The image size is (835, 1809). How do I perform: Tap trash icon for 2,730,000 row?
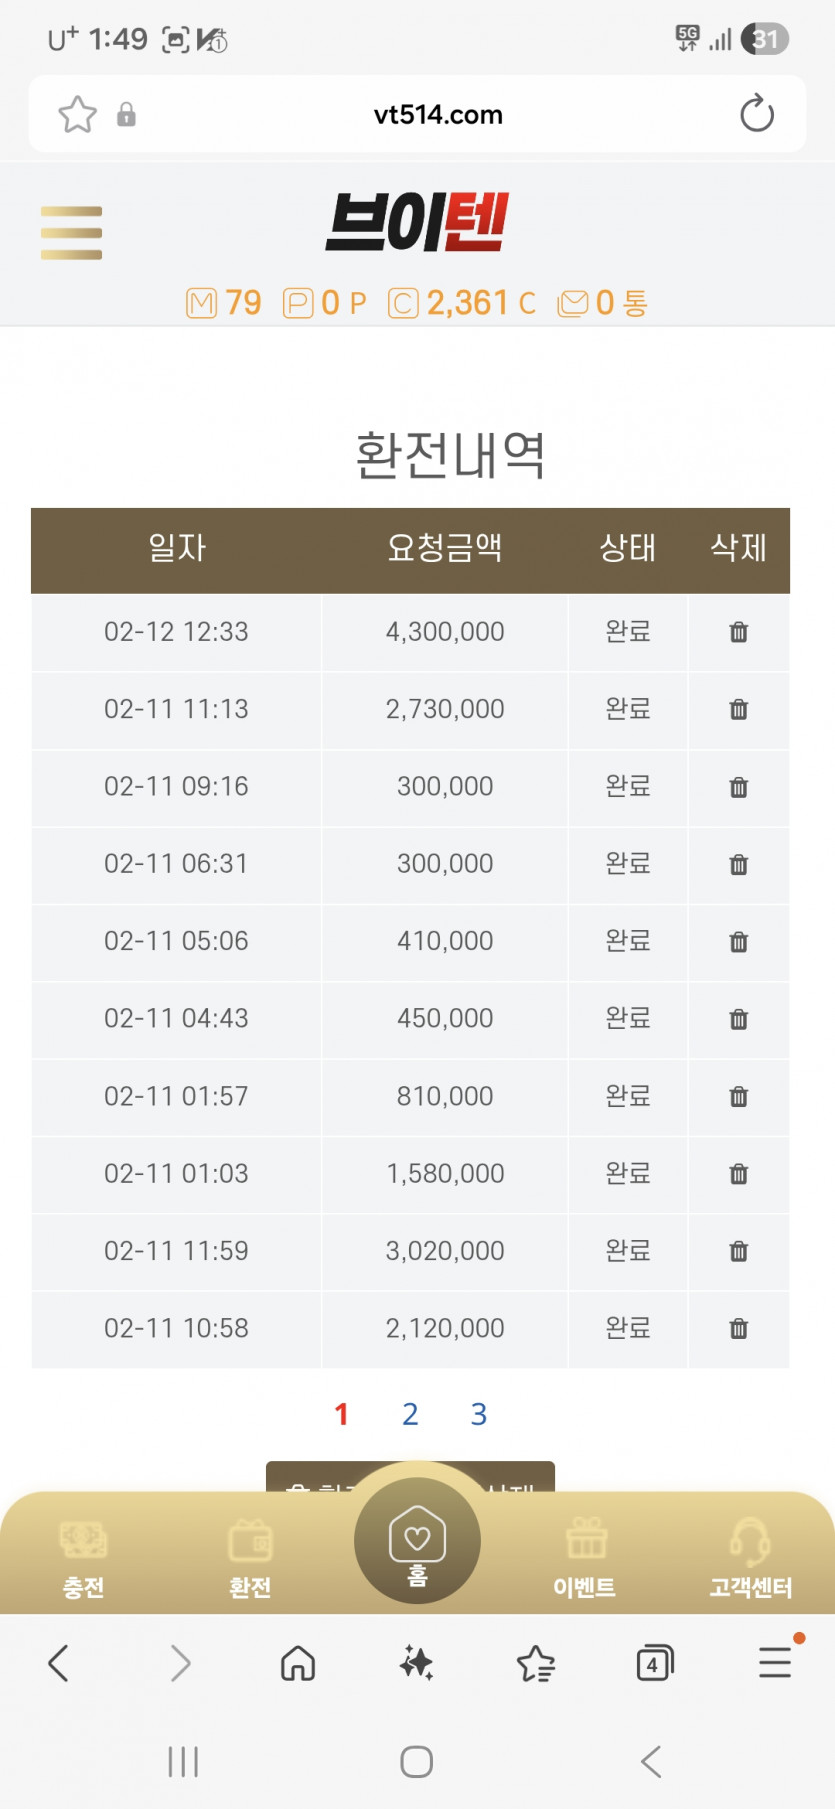pyautogui.click(x=739, y=709)
